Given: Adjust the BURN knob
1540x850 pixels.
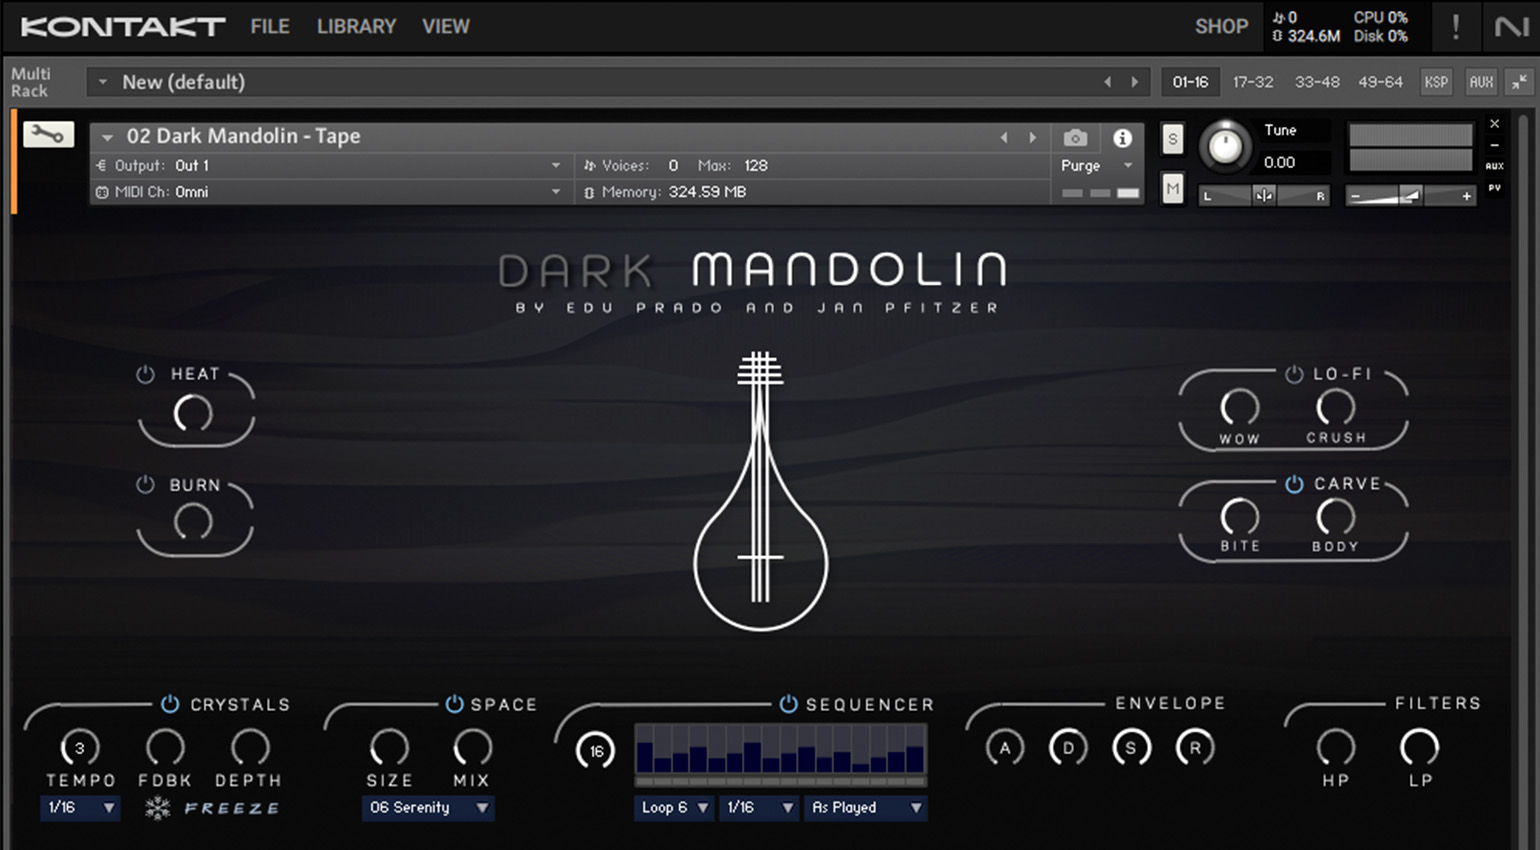Looking at the screenshot, I should 193,522.
